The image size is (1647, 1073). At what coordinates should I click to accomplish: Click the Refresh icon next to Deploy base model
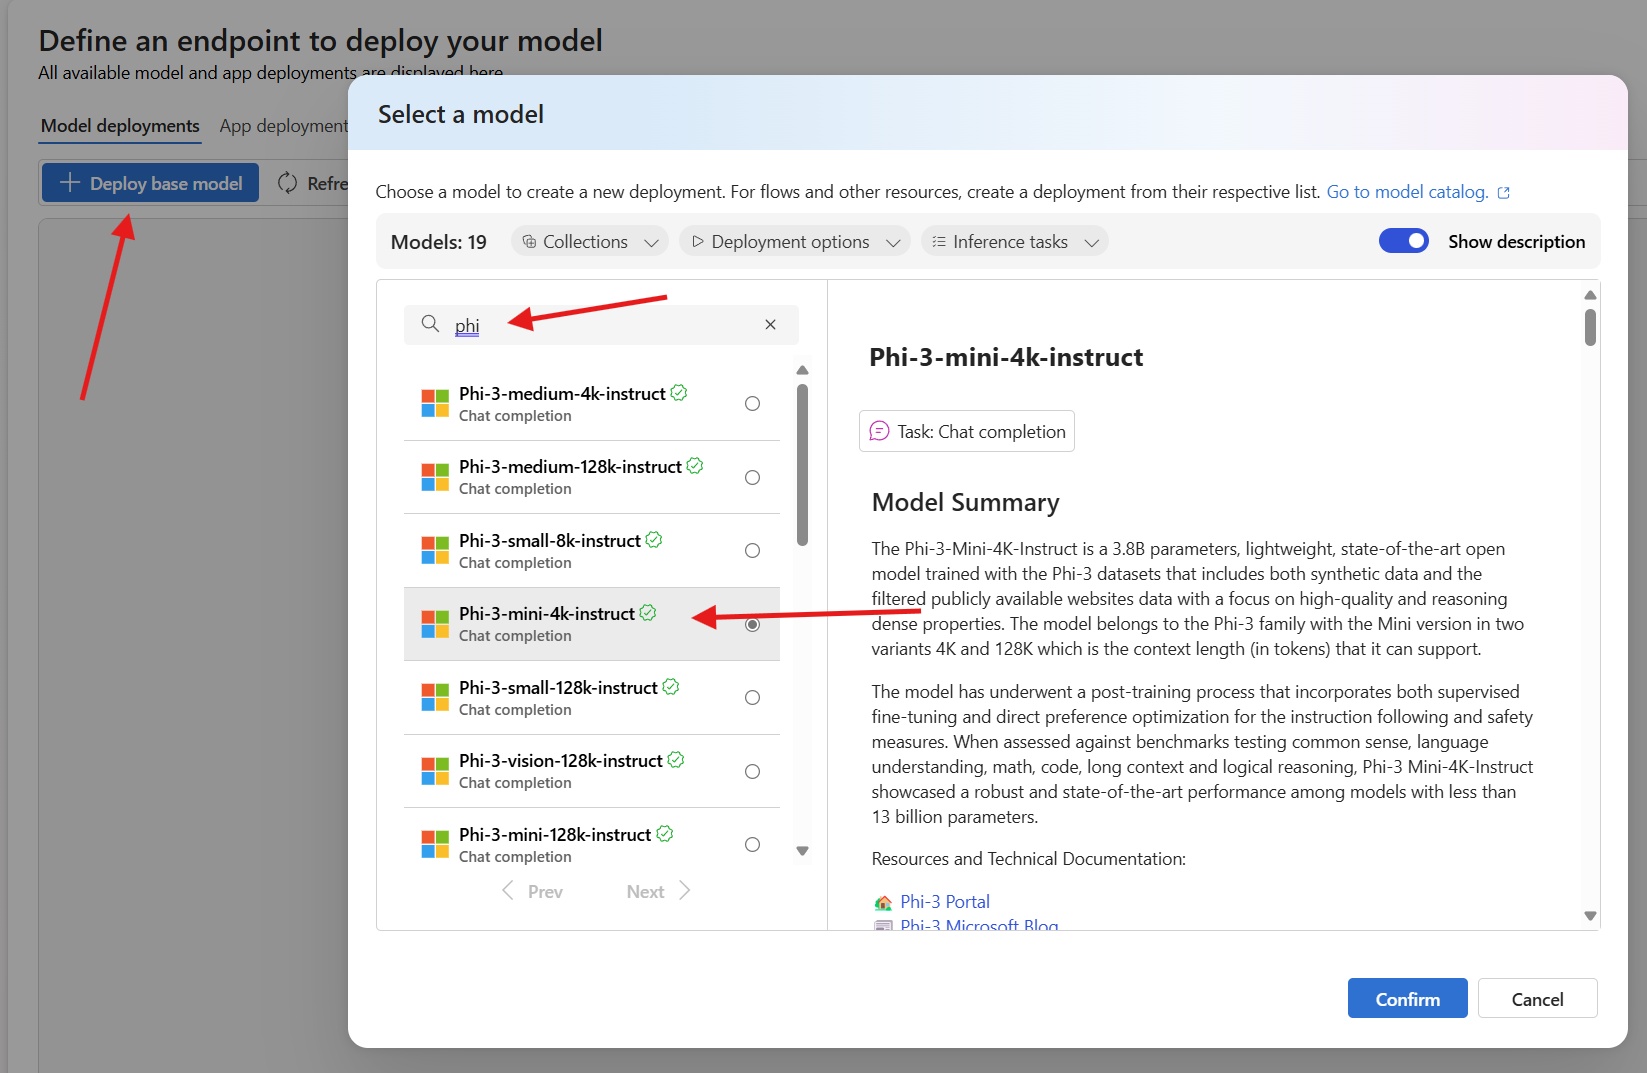(288, 183)
